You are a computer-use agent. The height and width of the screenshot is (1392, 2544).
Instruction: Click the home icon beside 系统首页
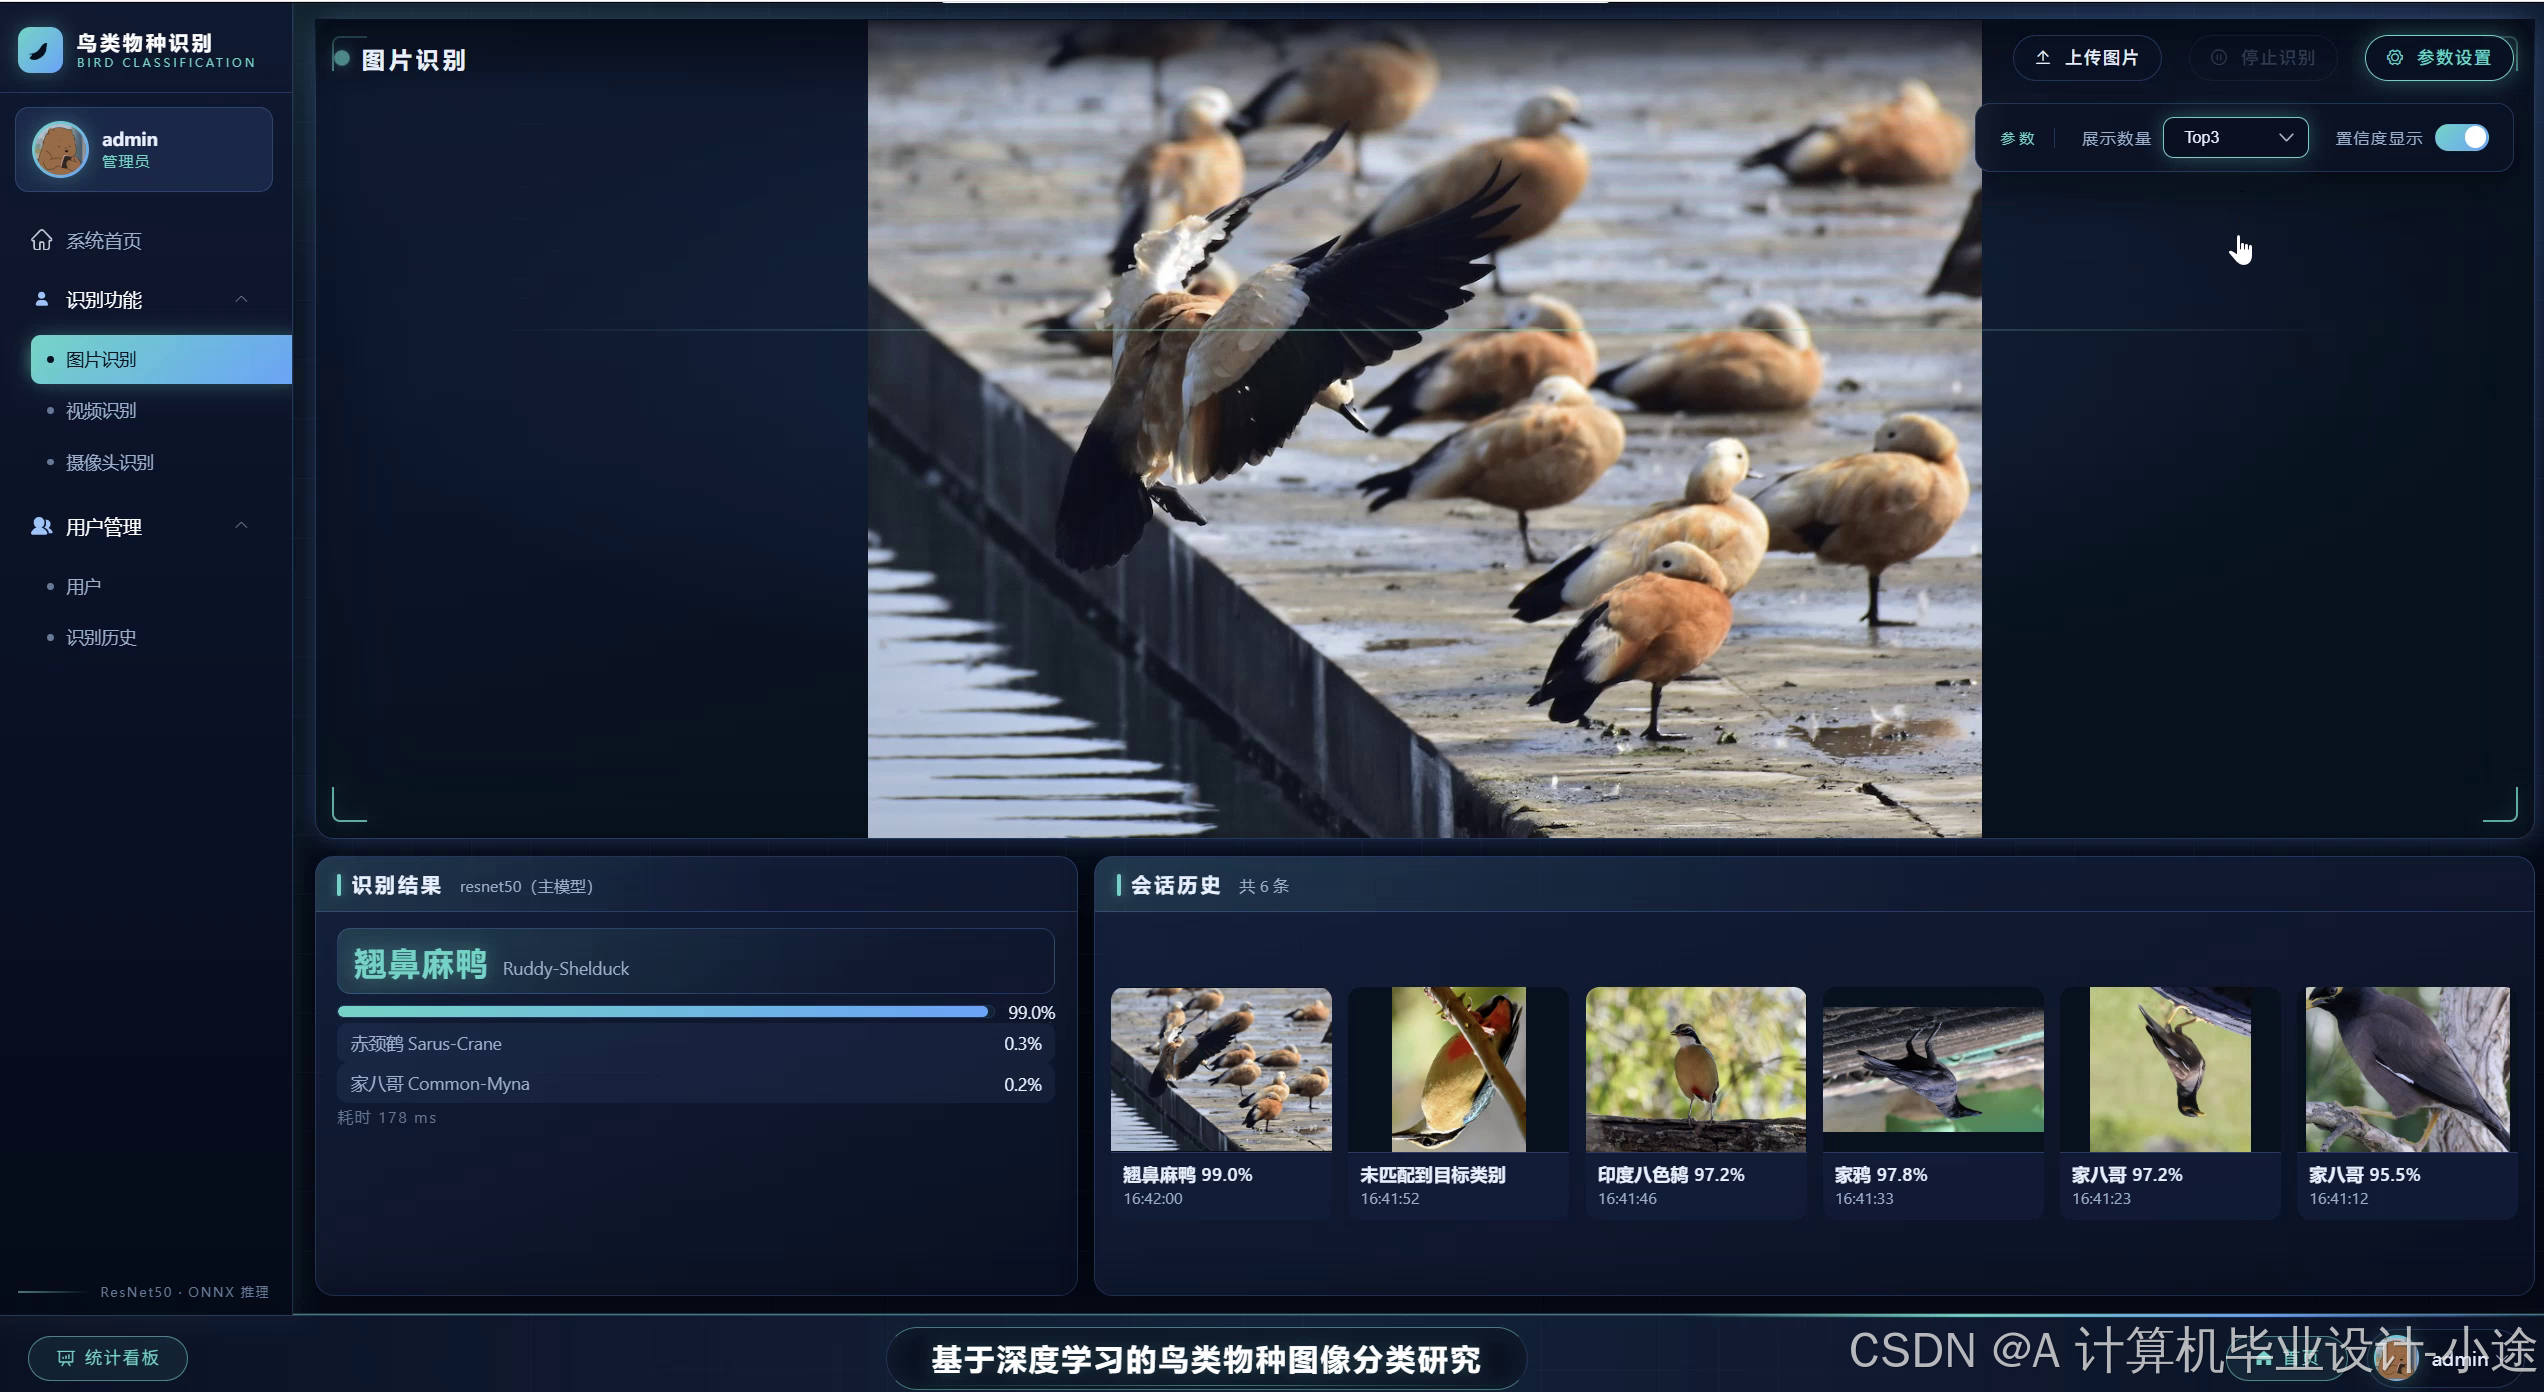coord(42,240)
